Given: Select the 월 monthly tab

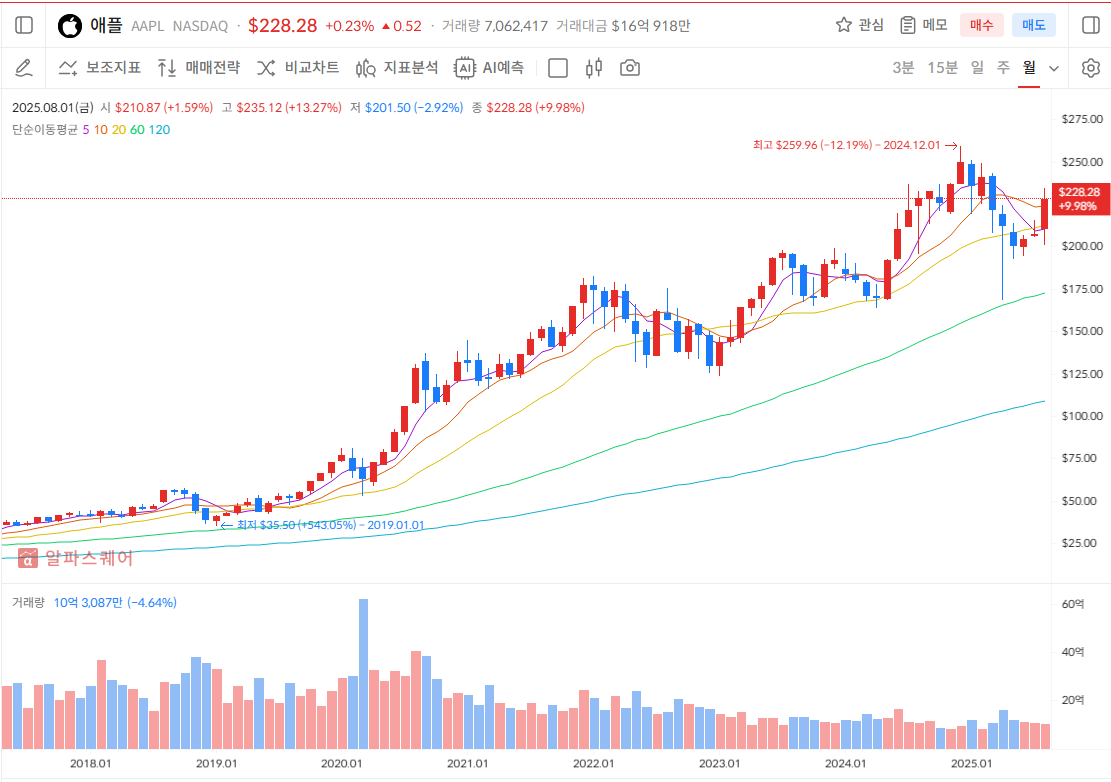Looking at the screenshot, I should tap(1029, 68).
